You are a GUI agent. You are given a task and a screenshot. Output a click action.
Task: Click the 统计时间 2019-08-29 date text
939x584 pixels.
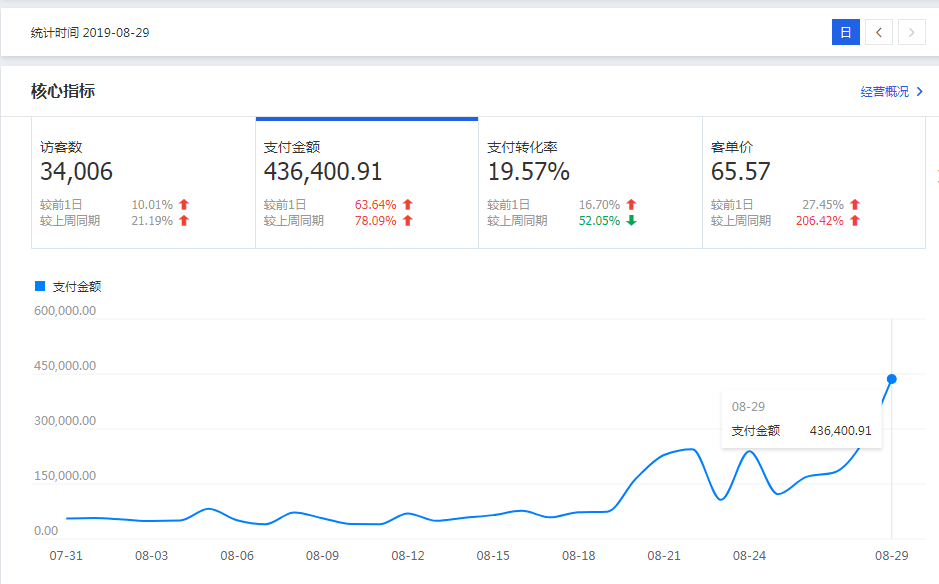click(90, 33)
